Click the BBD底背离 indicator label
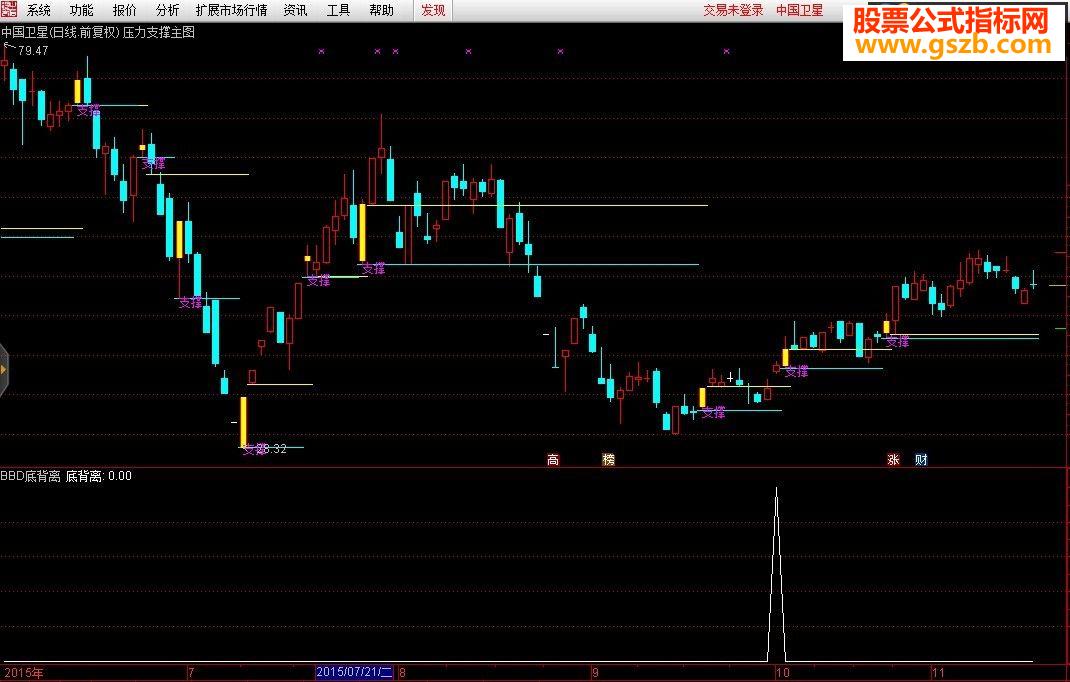 31,476
